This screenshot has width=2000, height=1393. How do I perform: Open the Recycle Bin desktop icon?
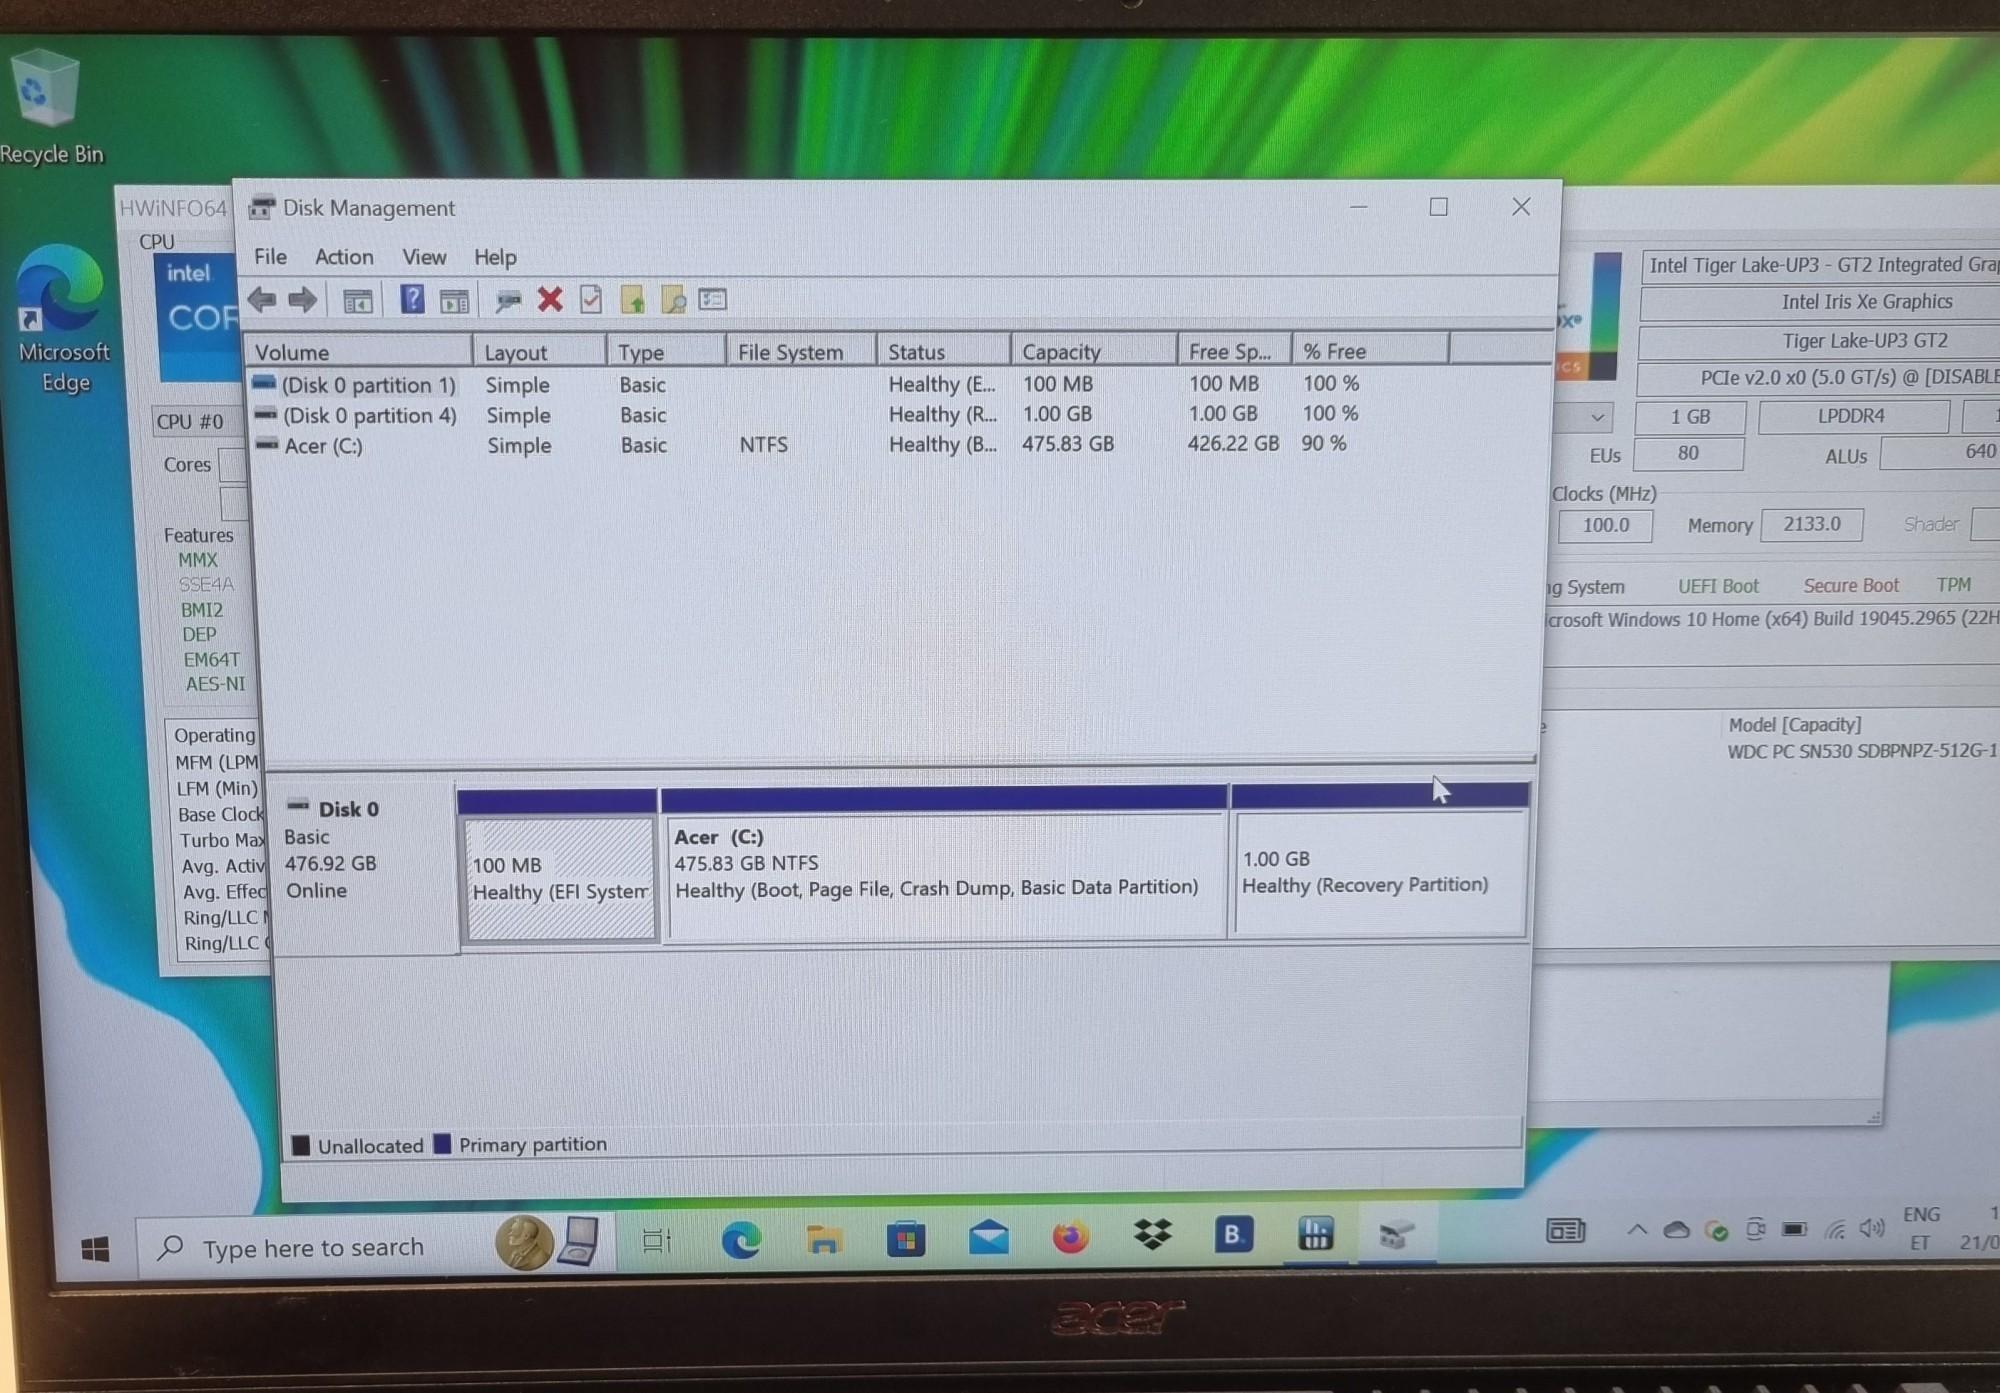click(48, 105)
